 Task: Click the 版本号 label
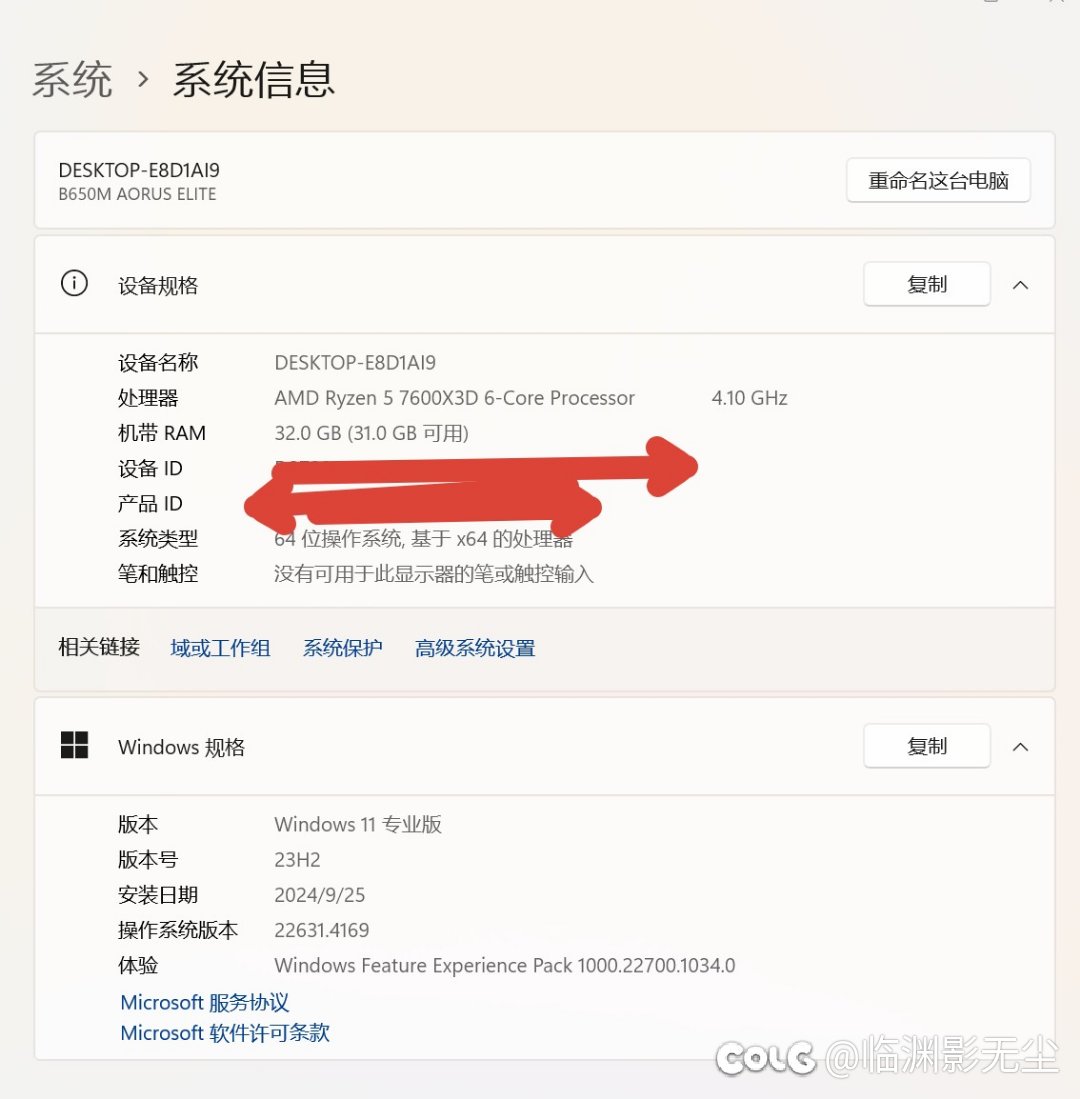(148, 859)
